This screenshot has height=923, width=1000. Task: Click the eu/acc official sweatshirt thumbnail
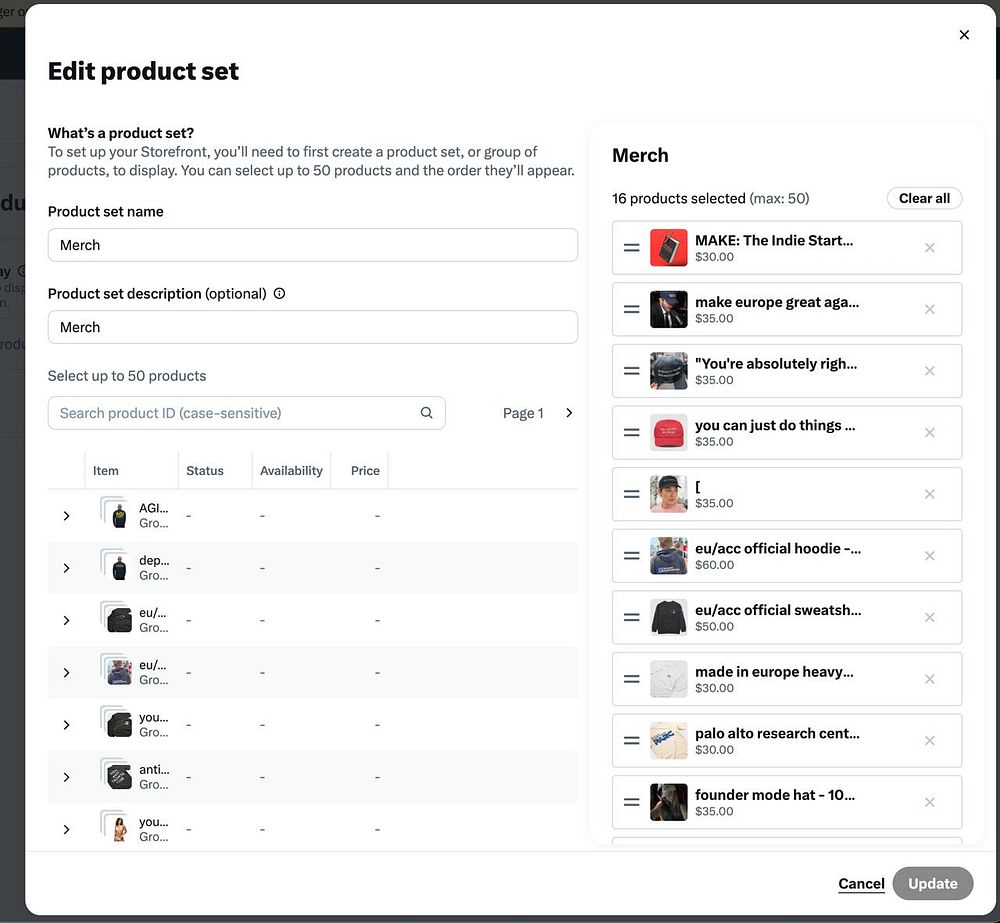pyautogui.click(x=669, y=618)
